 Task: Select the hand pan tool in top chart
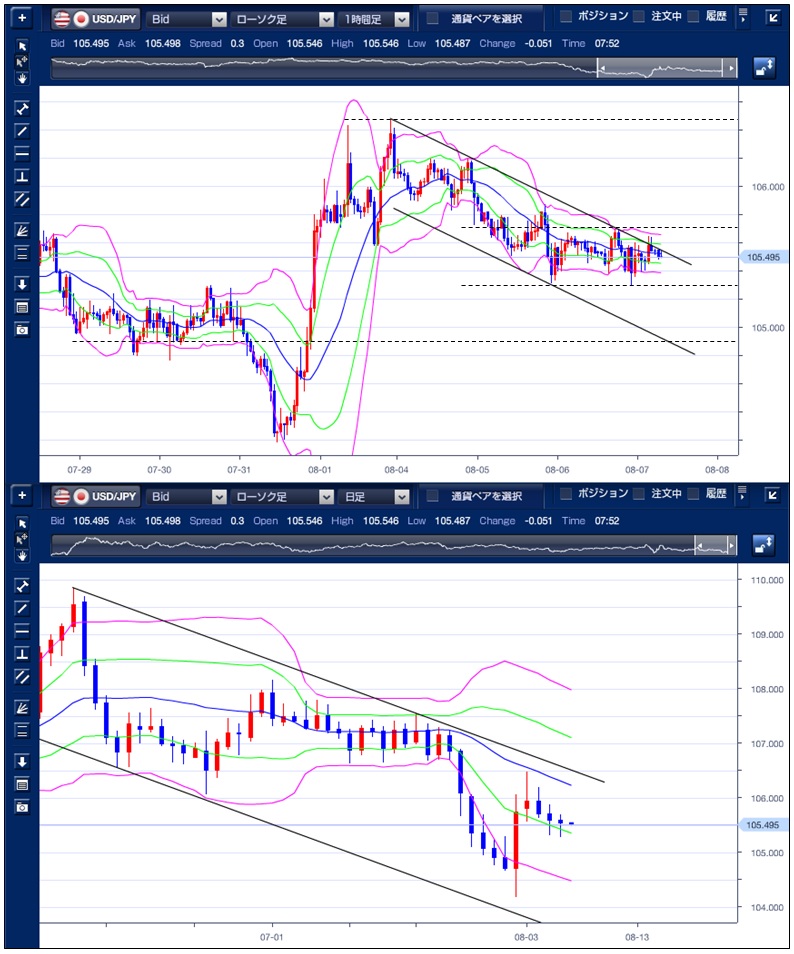tap(22, 77)
